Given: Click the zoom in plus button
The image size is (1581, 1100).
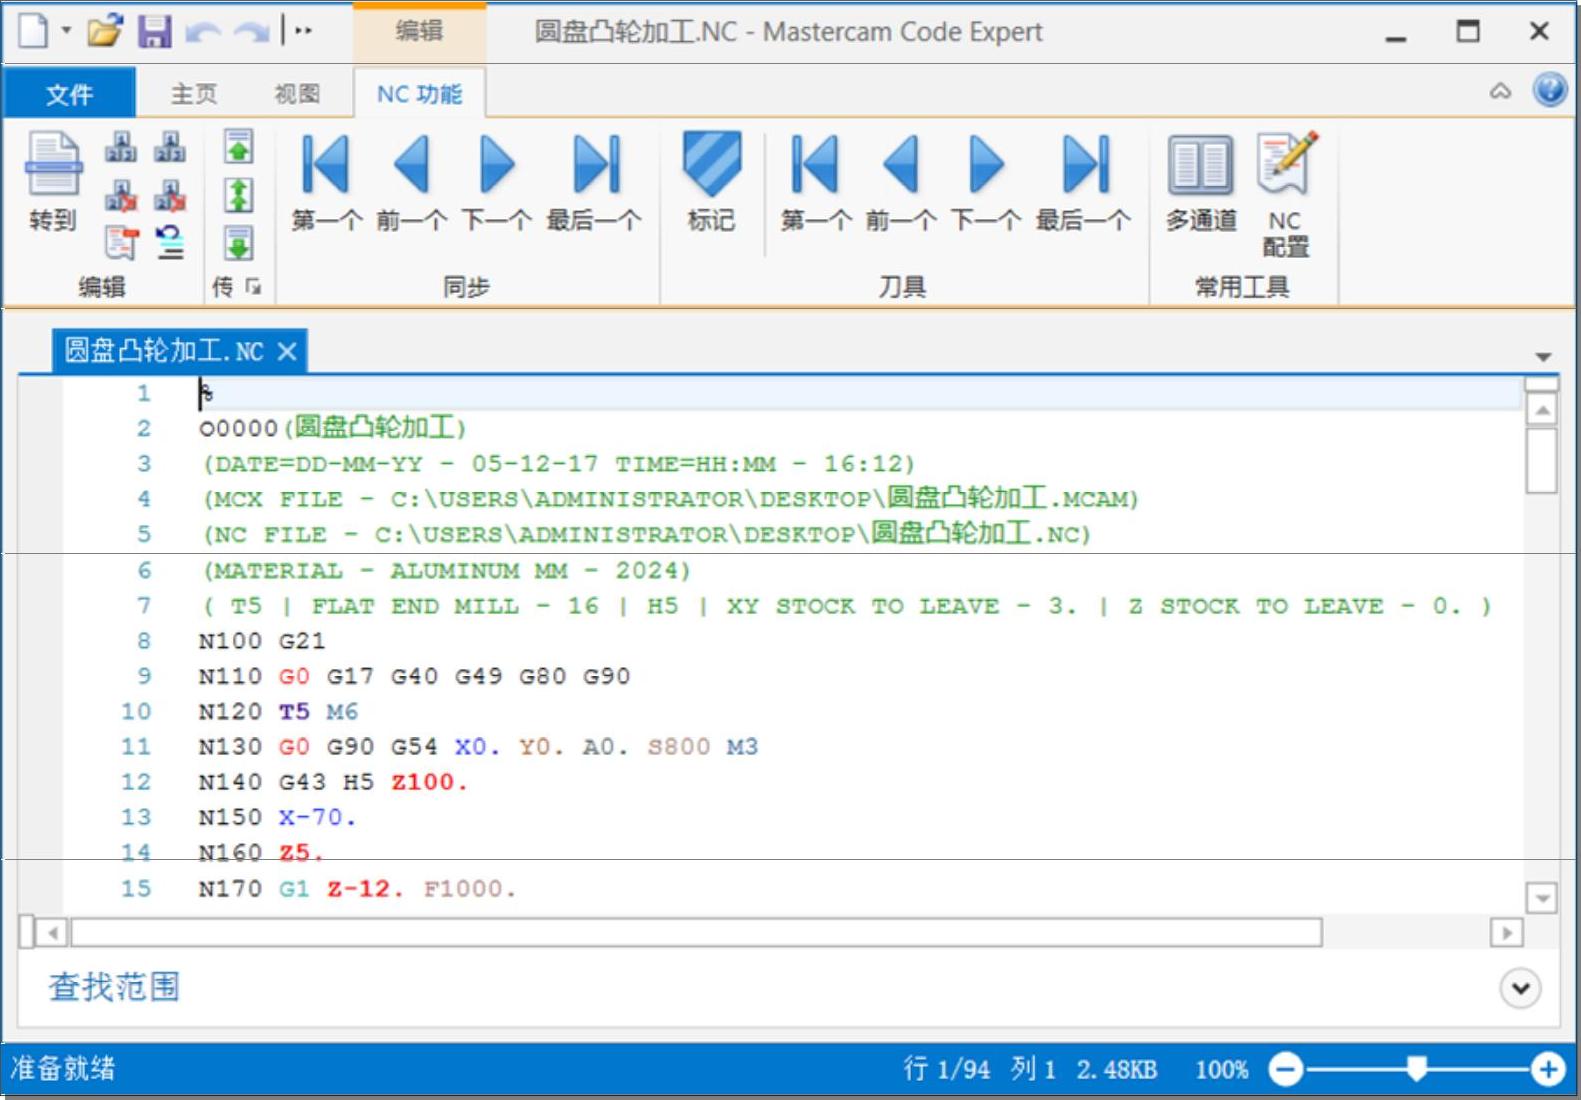Looking at the screenshot, I should (1547, 1069).
